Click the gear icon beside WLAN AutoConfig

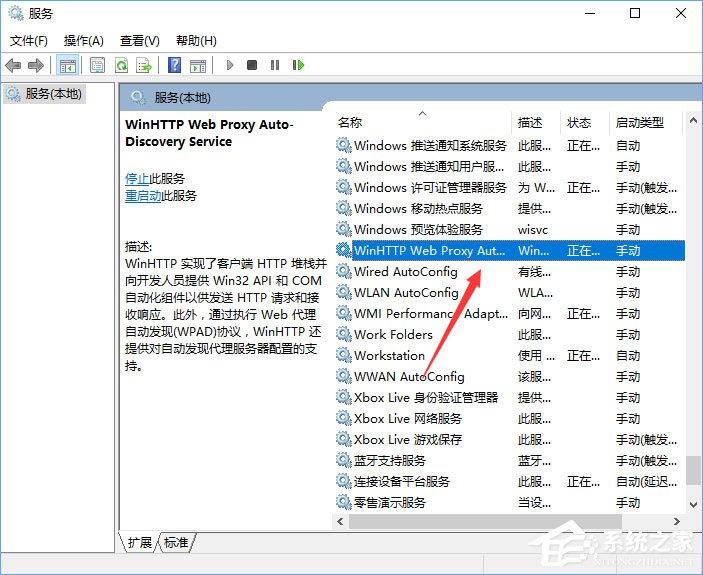343,292
